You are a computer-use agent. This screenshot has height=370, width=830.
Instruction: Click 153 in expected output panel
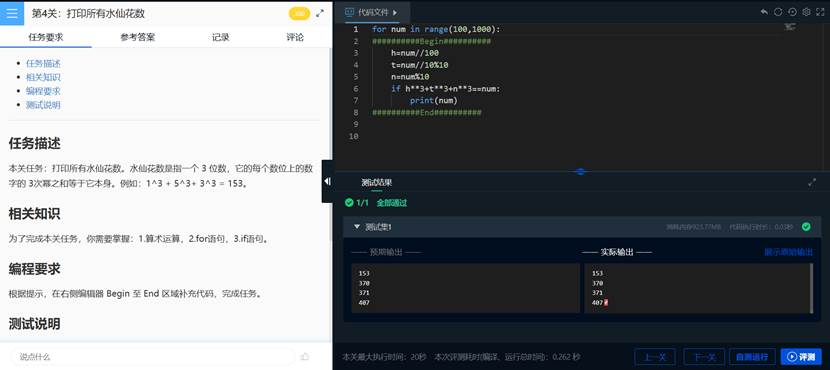364,274
